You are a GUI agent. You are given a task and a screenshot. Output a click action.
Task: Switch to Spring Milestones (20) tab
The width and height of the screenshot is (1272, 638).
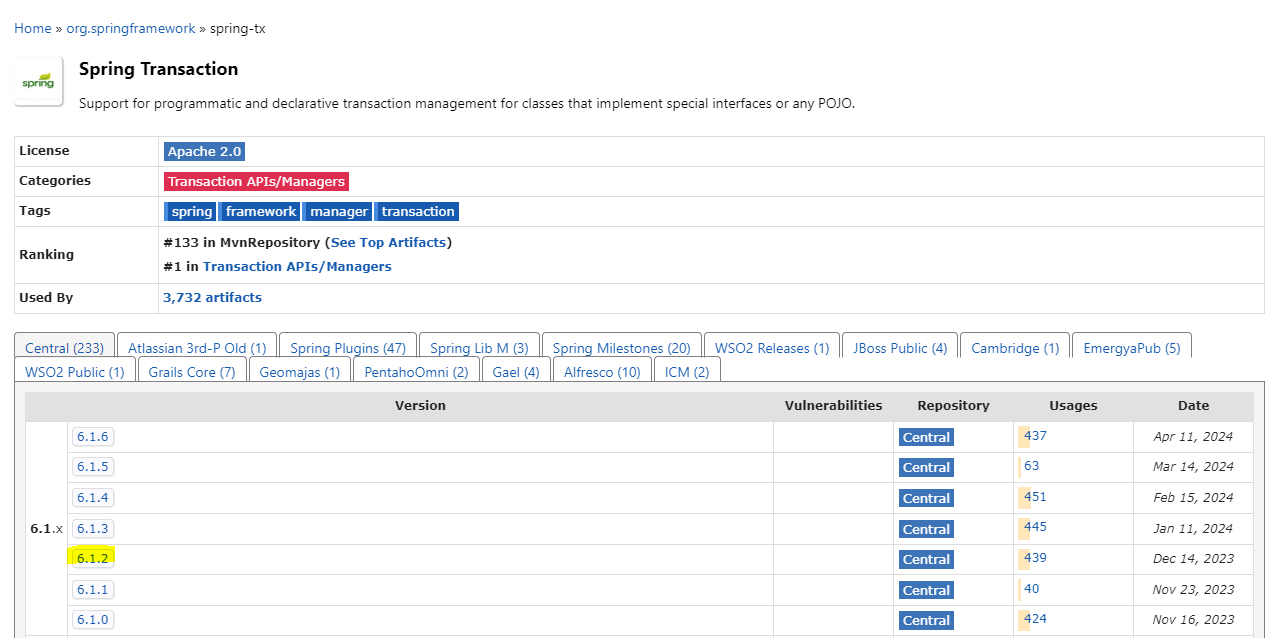[x=621, y=348]
